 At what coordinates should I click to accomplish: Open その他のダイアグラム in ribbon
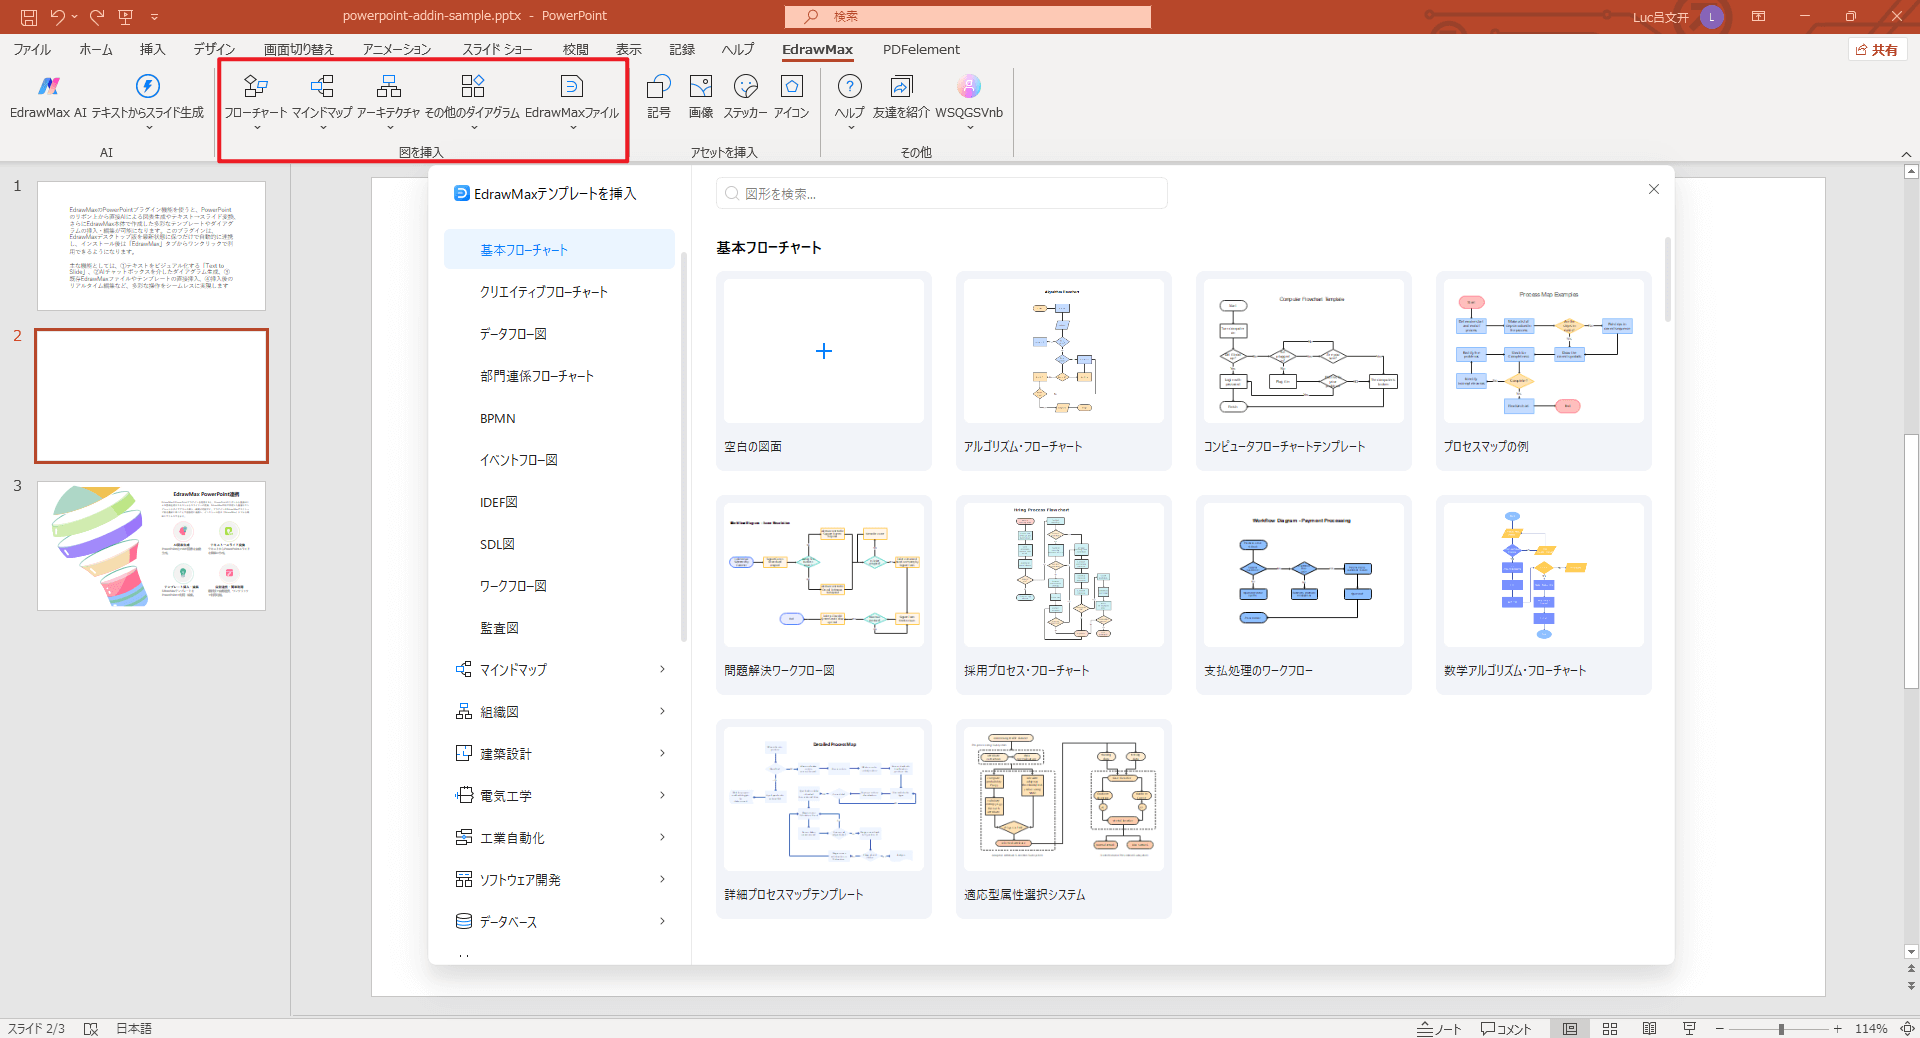pyautogui.click(x=473, y=100)
